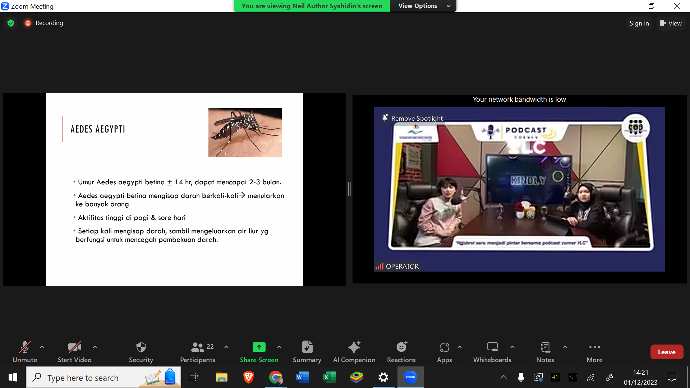Click the Windows search box
Screen dimensions: 690x388
coord(103,377)
